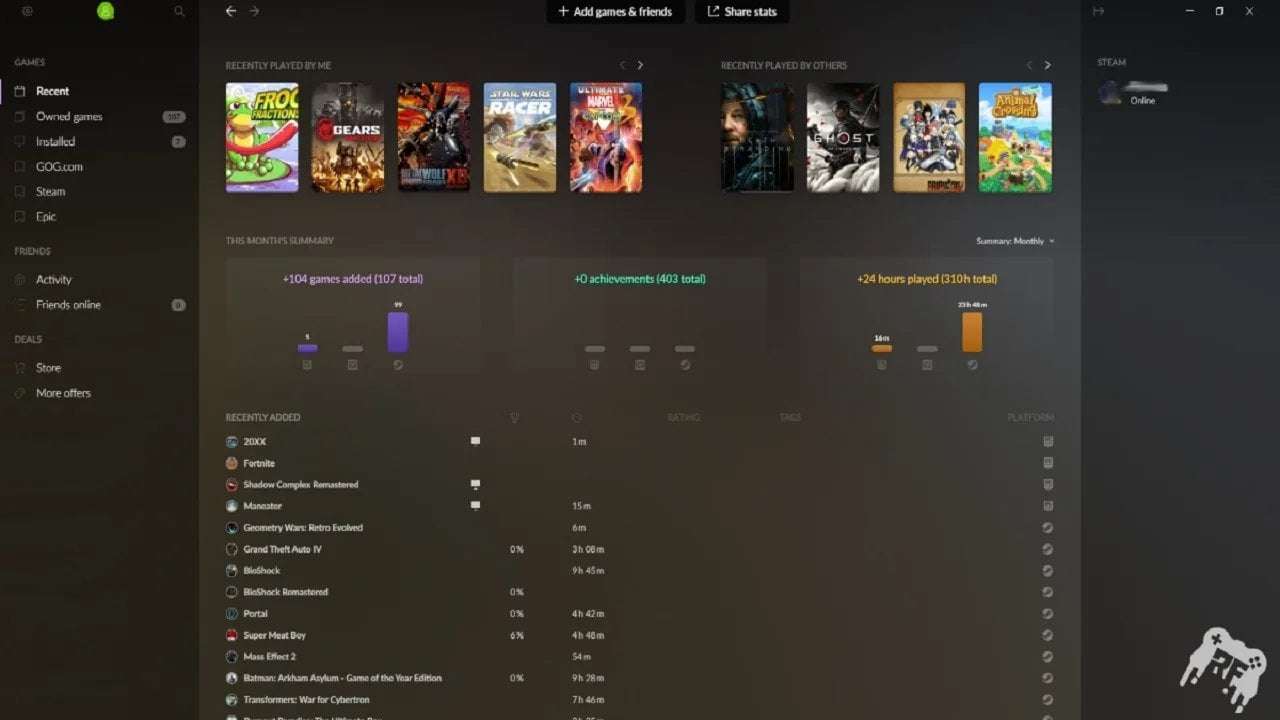Click the installed monitor icon on the Maneater row
This screenshot has height=720, width=1280.
pyautogui.click(x=475, y=506)
